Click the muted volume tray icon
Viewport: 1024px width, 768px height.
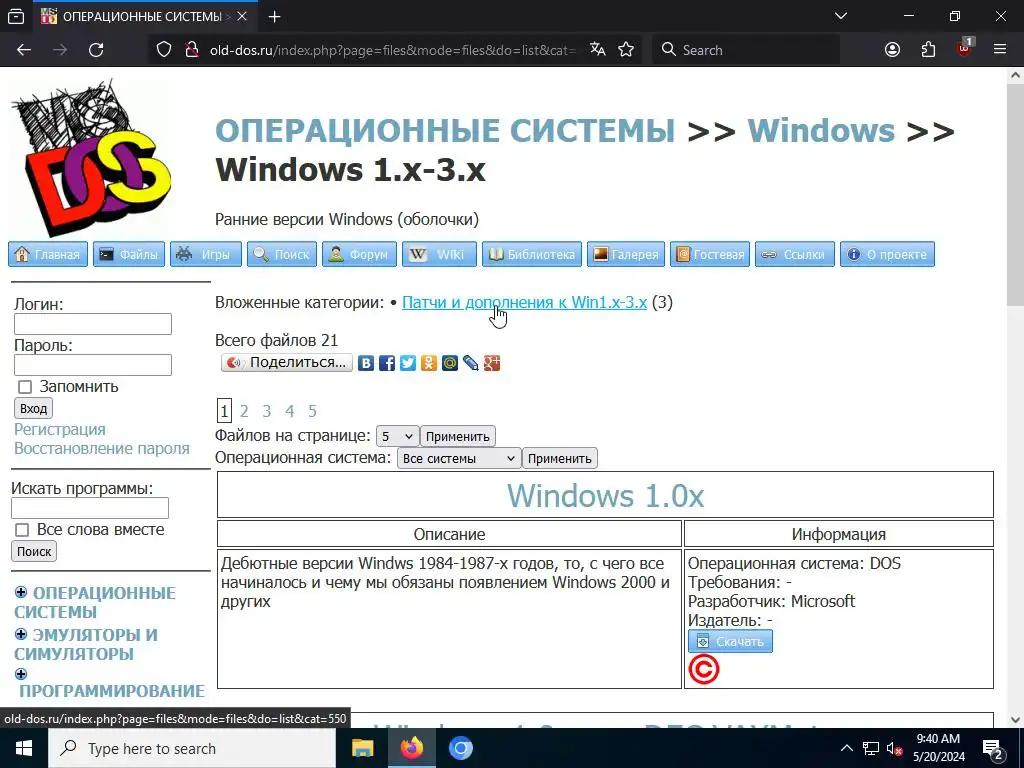click(895, 749)
